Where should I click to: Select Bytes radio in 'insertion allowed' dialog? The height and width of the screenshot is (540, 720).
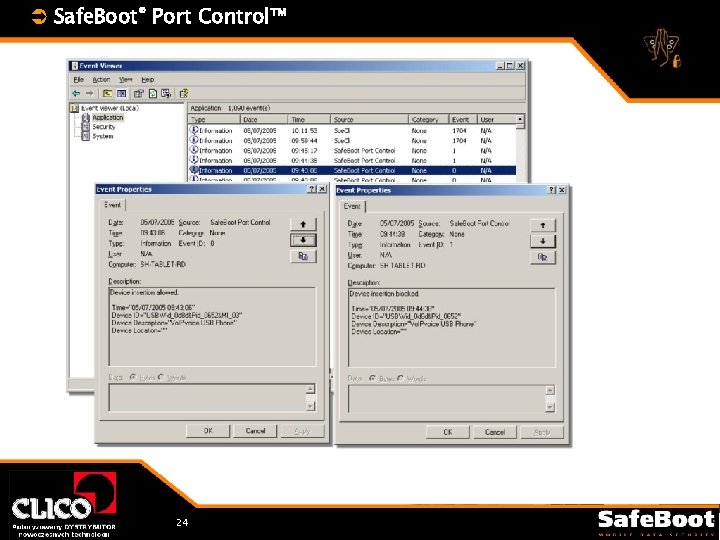coord(133,377)
